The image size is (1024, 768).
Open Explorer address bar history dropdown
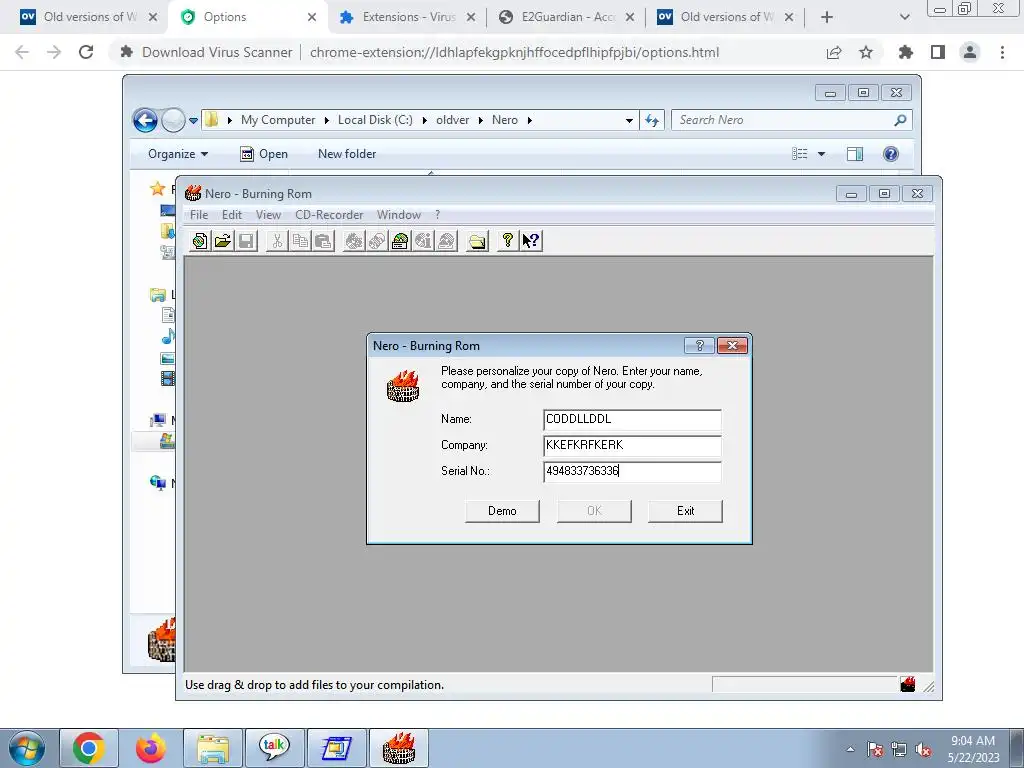629,120
